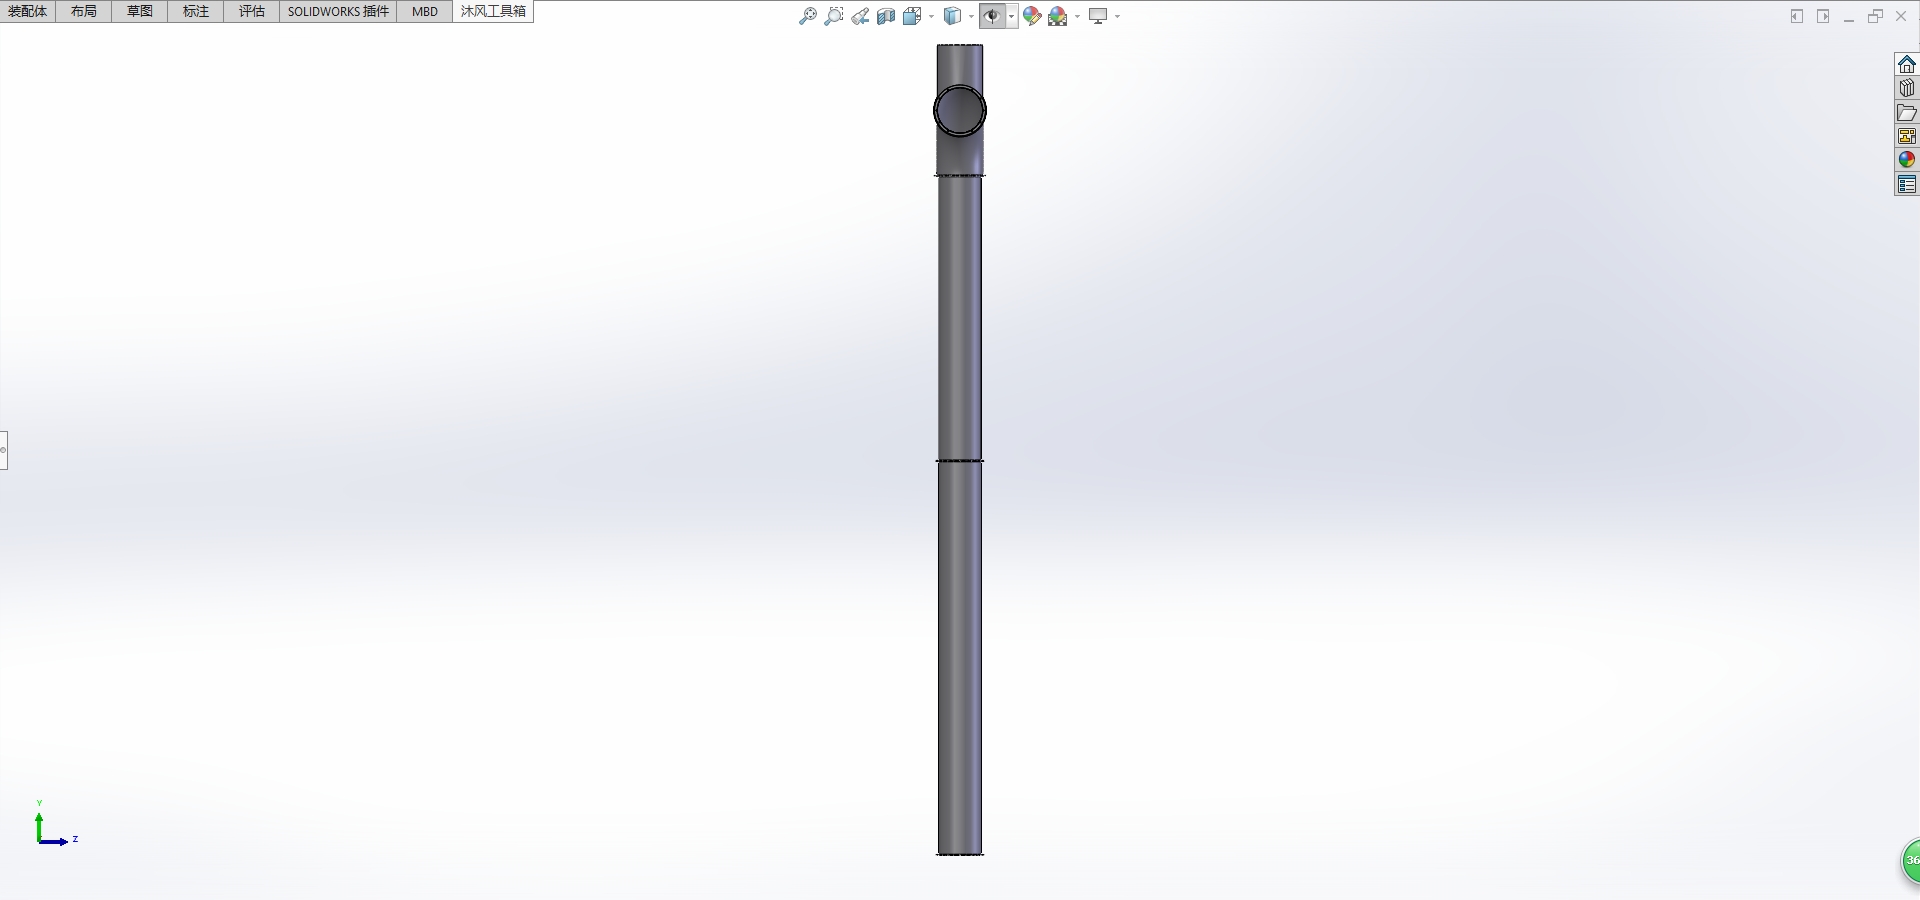Open the Apply Scene dropdown arrow
This screenshot has width=1920, height=900.
1077,16
